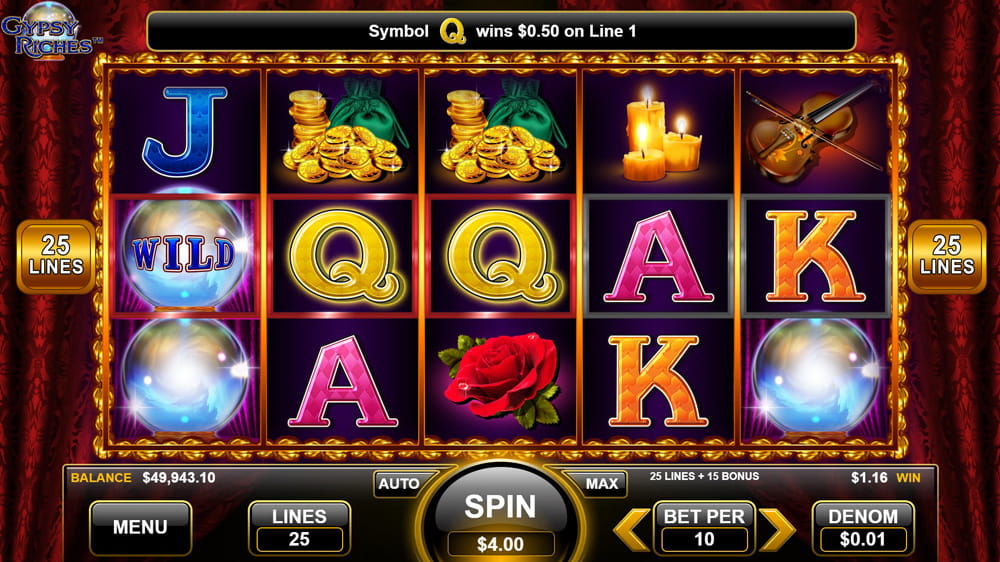This screenshot has width=1000, height=562.
Task: Increase bet per line with right arrow
Action: click(x=777, y=529)
